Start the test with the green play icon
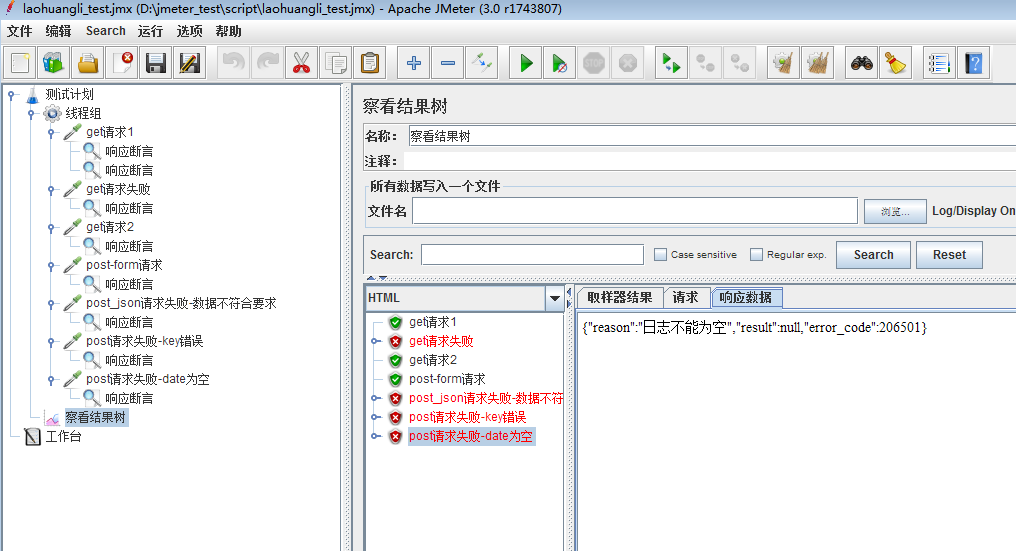The image size is (1016, 551). pos(525,63)
